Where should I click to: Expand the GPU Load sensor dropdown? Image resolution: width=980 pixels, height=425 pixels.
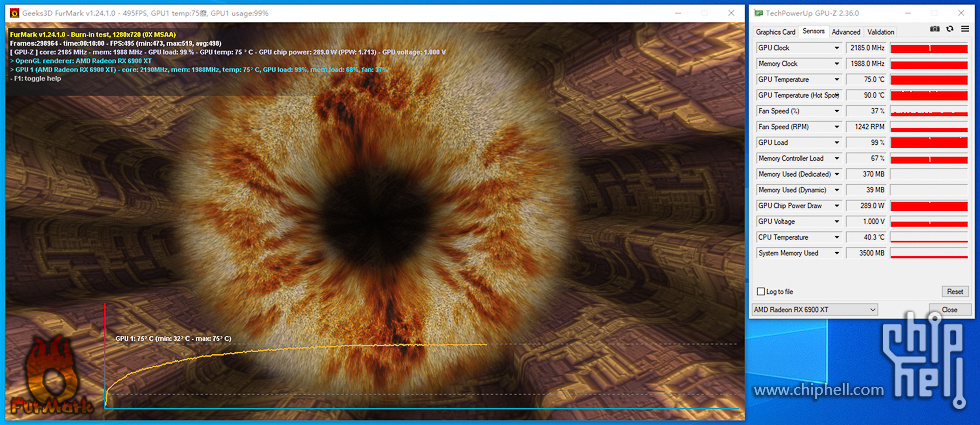836,142
